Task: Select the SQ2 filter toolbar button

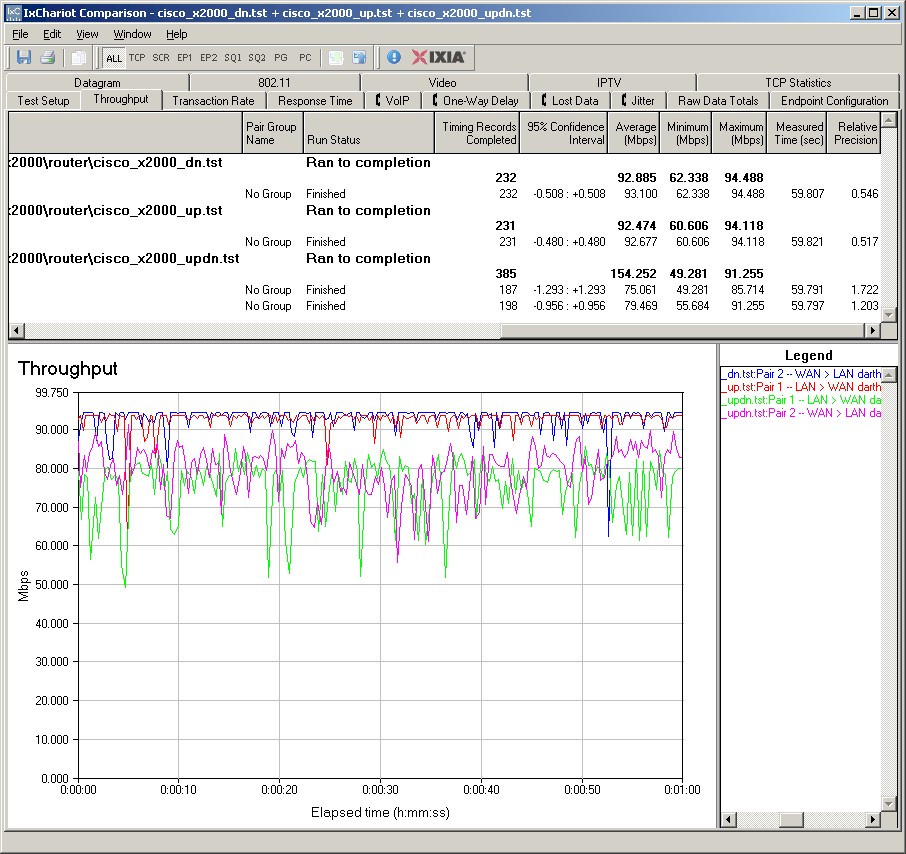Action: 257,58
